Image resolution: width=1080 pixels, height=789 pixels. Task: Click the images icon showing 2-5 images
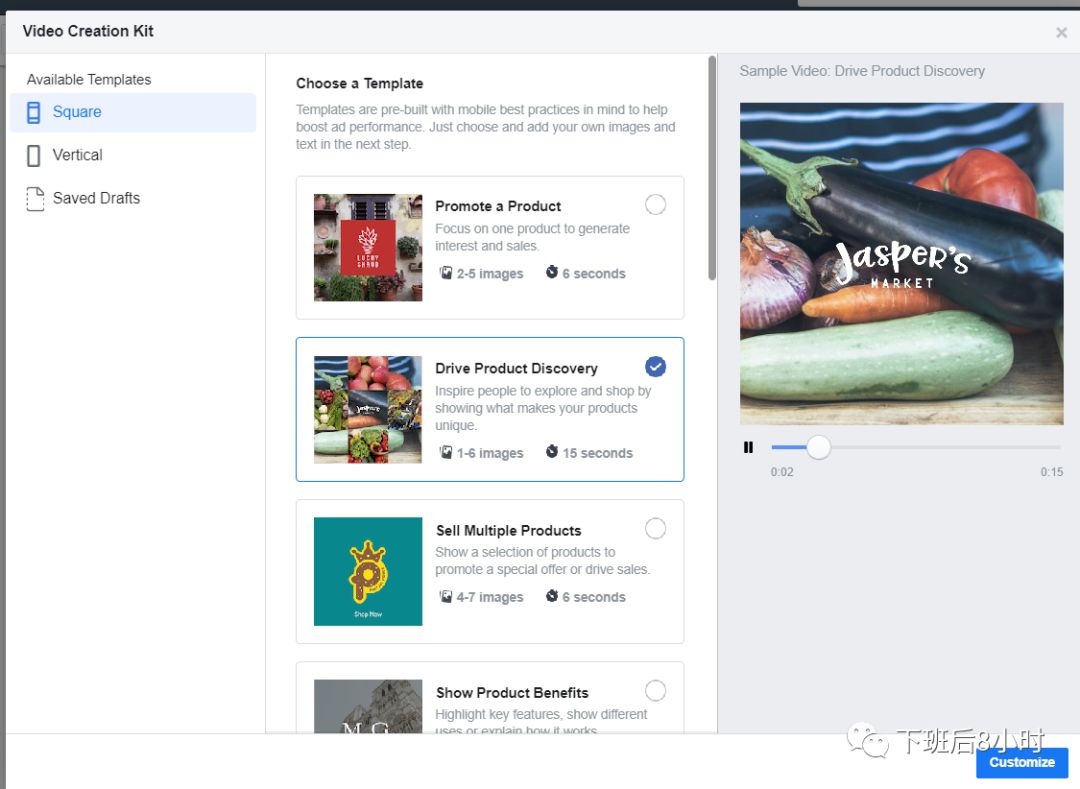[448, 272]
